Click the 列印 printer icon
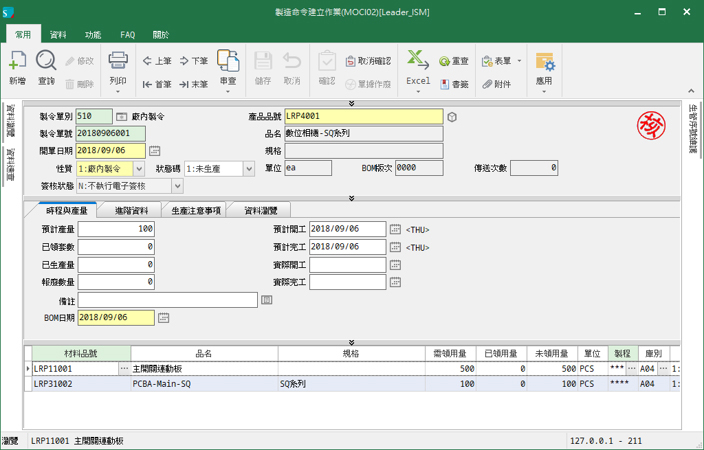The height and width of the screenshot is (450, 704). pyautogui.click(x=118, y=62)
